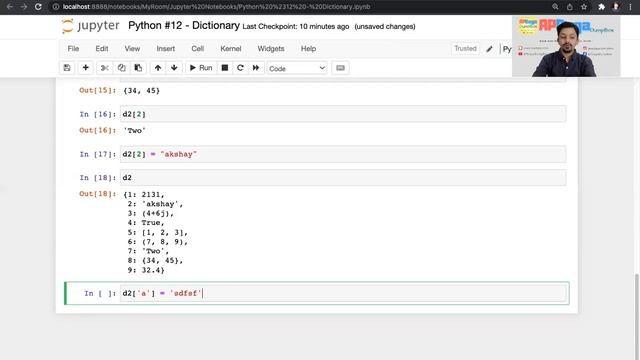Screen dimensions: 640x360
Task: Click into cell In [18] containing d2
Action: 343,178
